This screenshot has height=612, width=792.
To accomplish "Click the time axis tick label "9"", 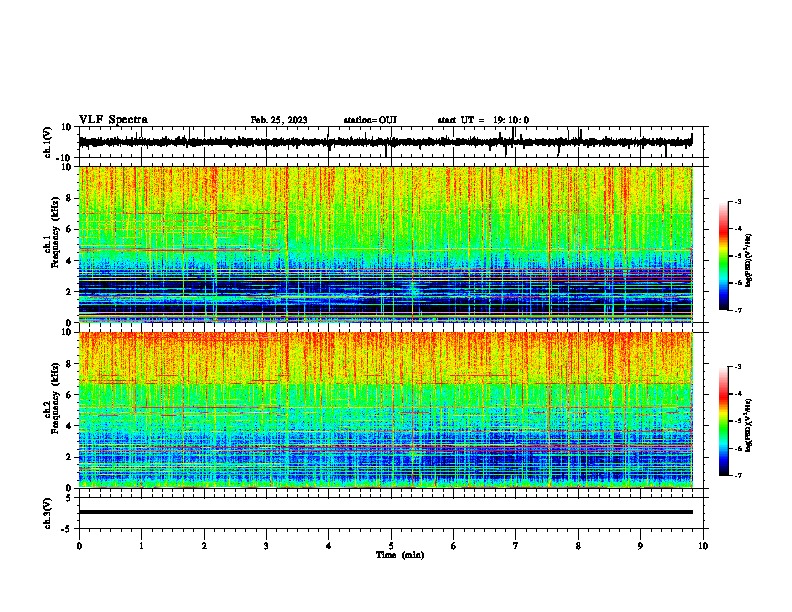I will point(640,546).
